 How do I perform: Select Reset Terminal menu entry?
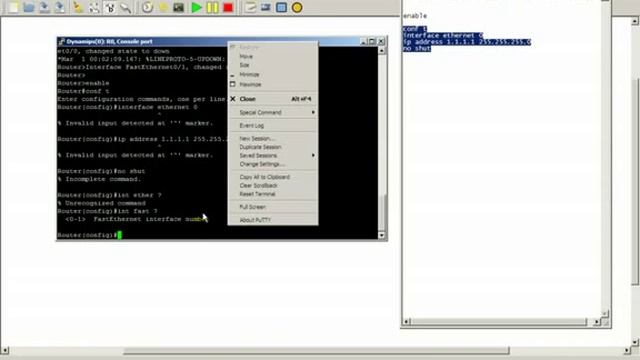click(273, 194)
